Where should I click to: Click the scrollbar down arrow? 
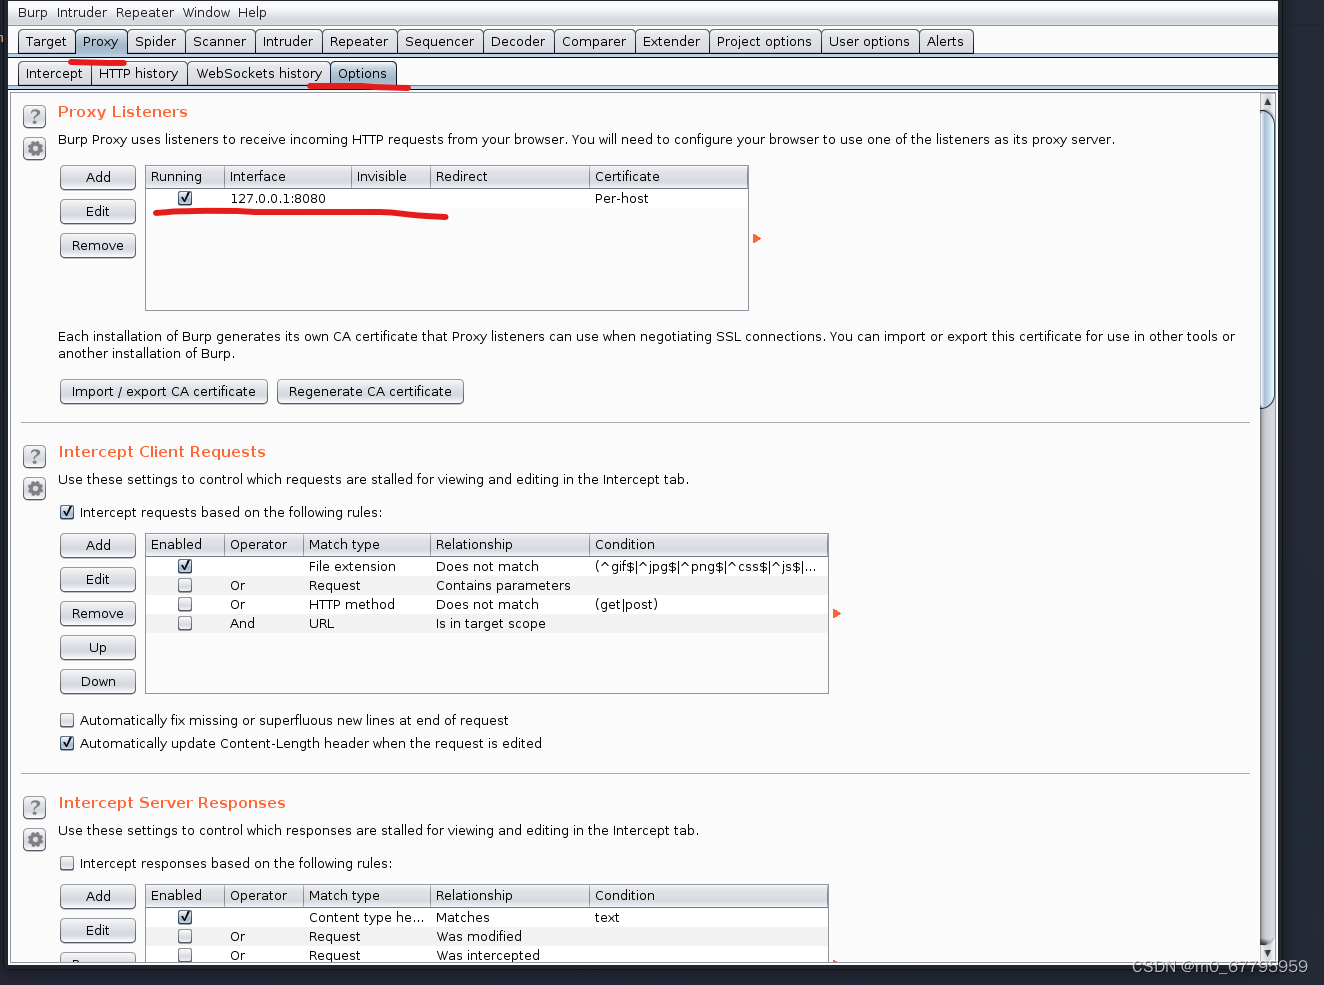click(1267, 953)
